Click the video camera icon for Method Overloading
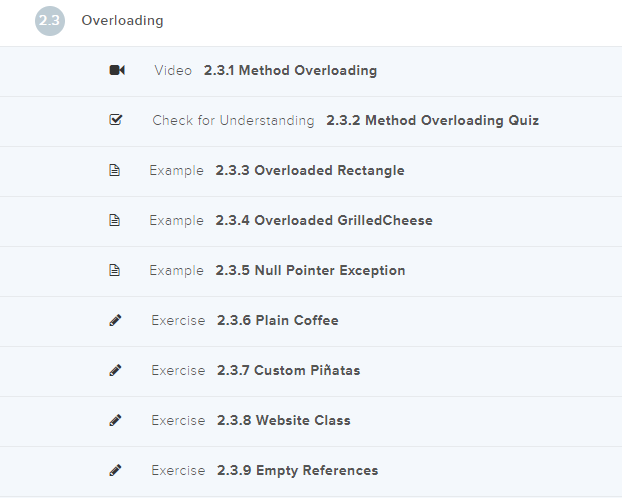622x498 pixels. [116, 70]
